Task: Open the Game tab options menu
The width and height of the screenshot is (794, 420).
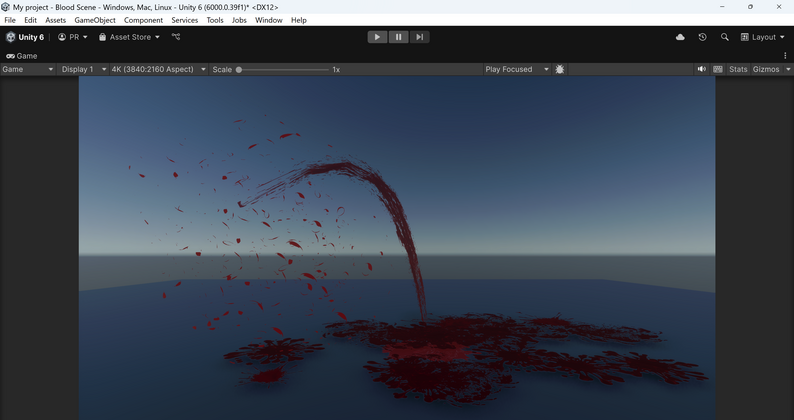Action: [785, 56]
